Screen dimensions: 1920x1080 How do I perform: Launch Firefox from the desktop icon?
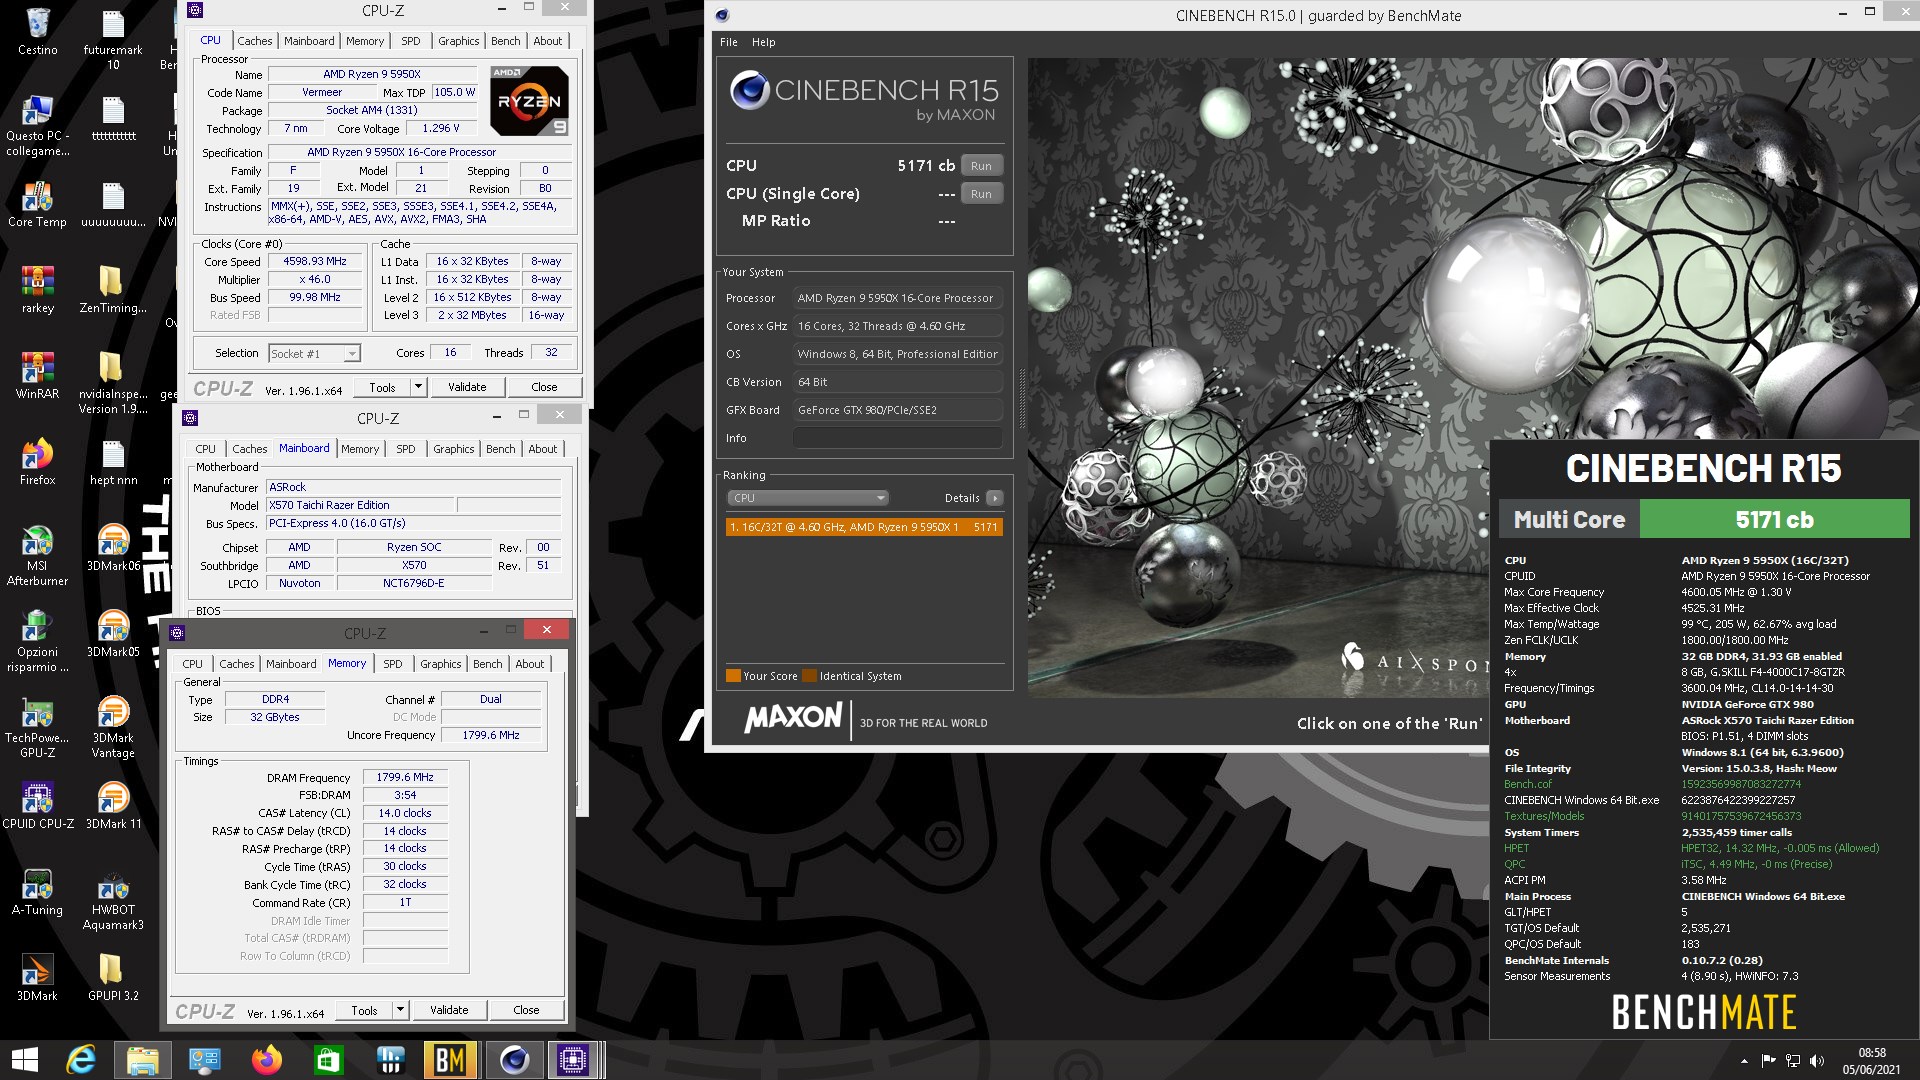point(38,463)
